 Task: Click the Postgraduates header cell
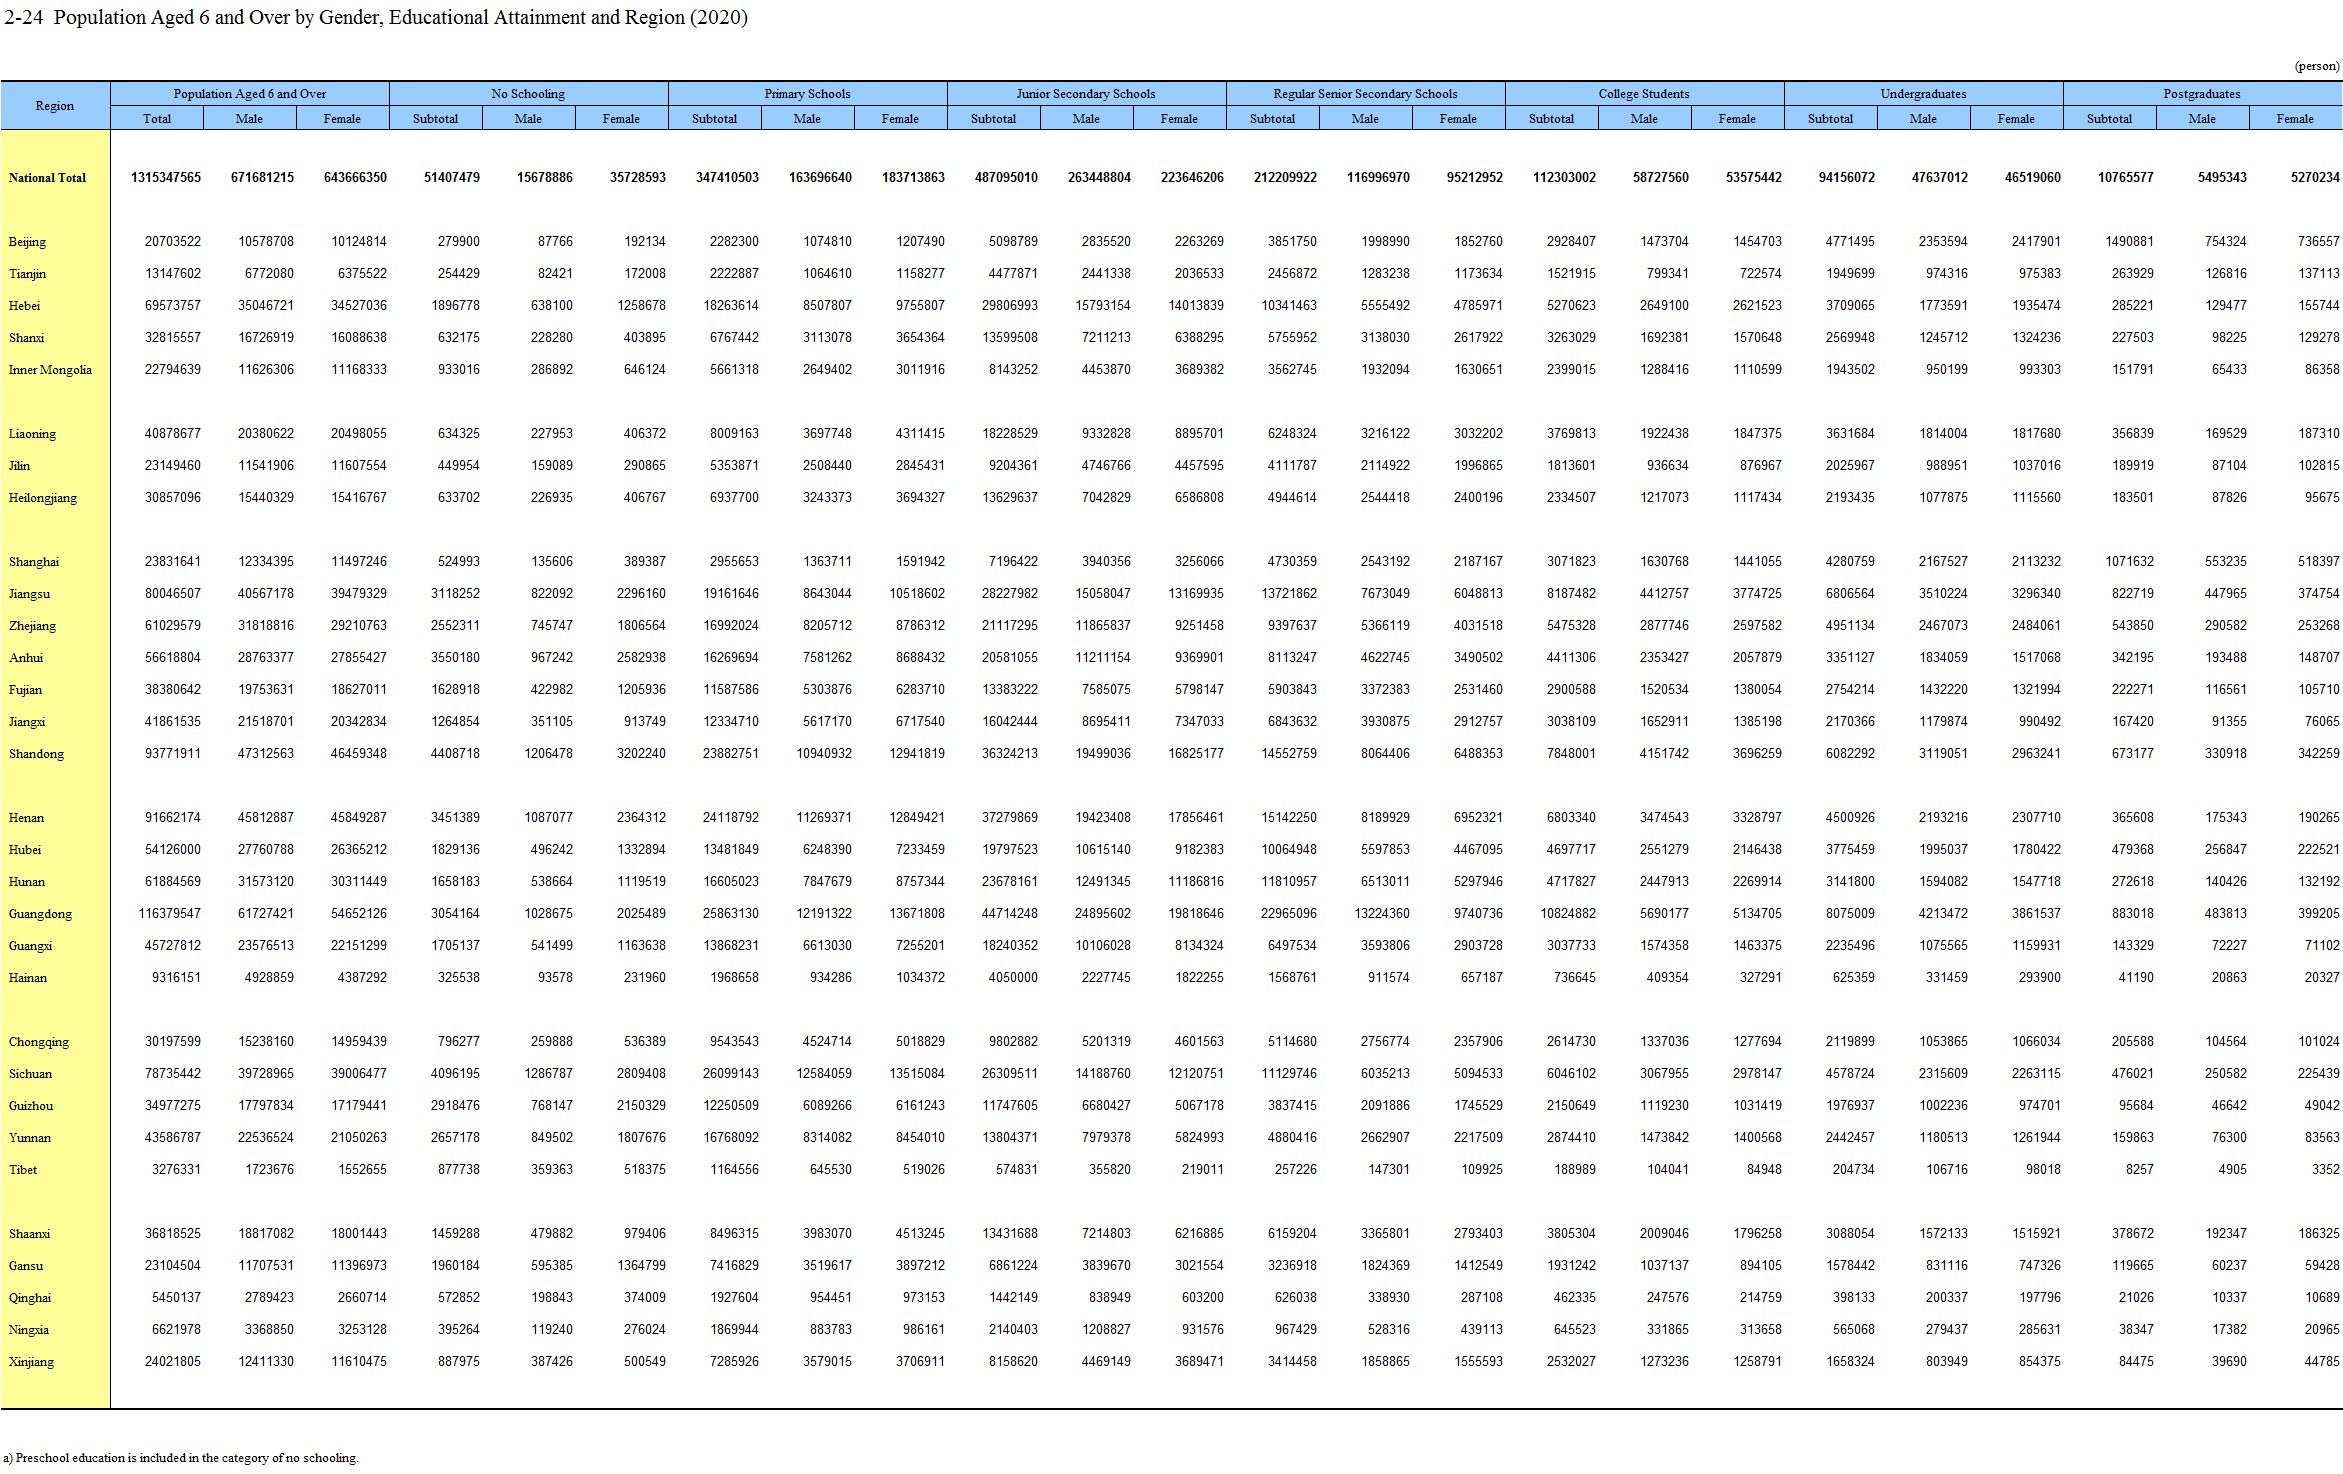point(2201,94)
